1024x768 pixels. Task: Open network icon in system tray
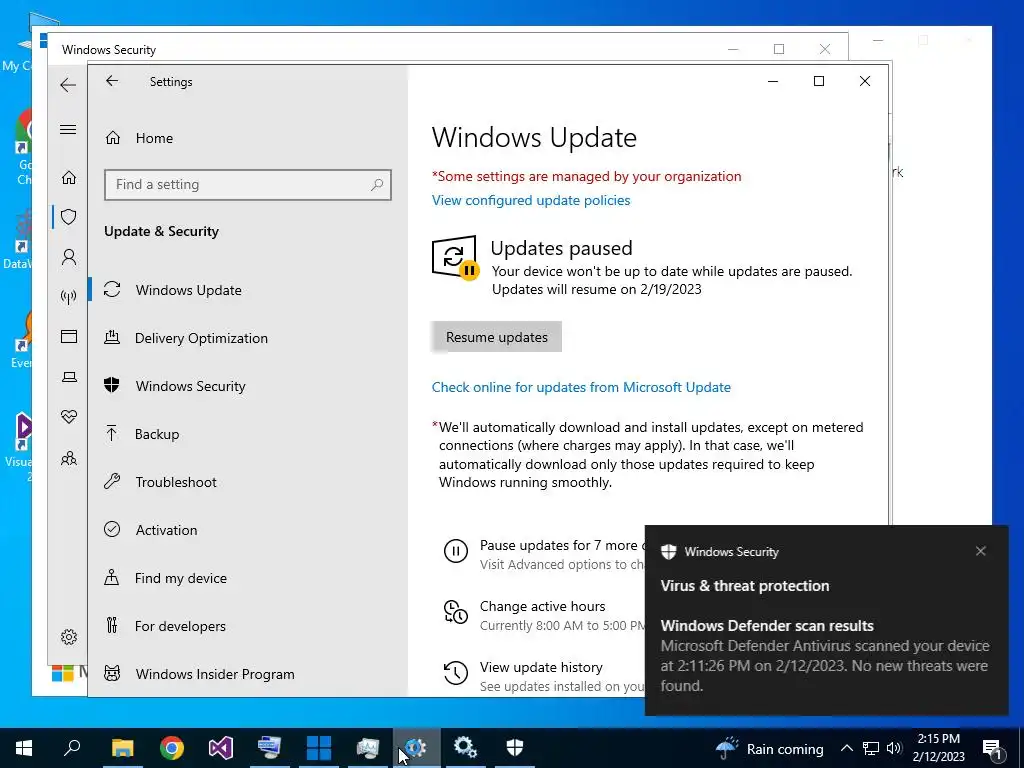[x=871, y=748]
